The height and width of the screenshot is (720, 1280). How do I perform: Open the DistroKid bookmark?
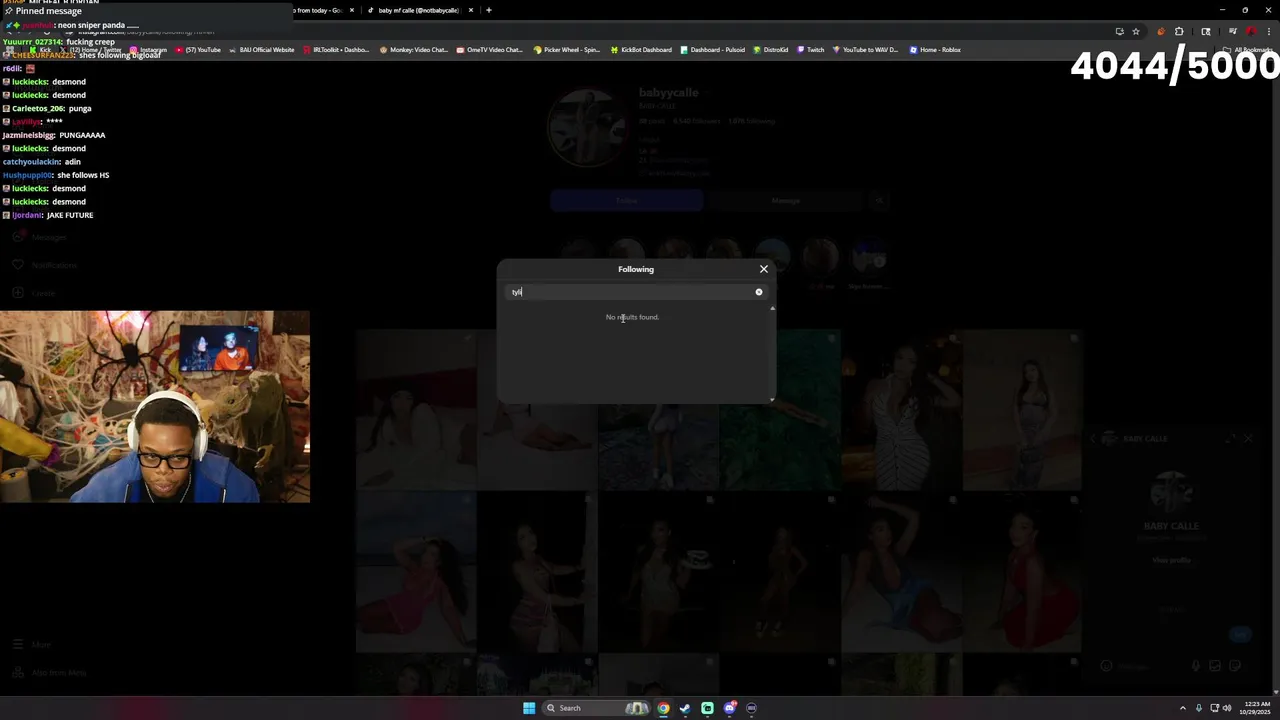pos(771,50)
